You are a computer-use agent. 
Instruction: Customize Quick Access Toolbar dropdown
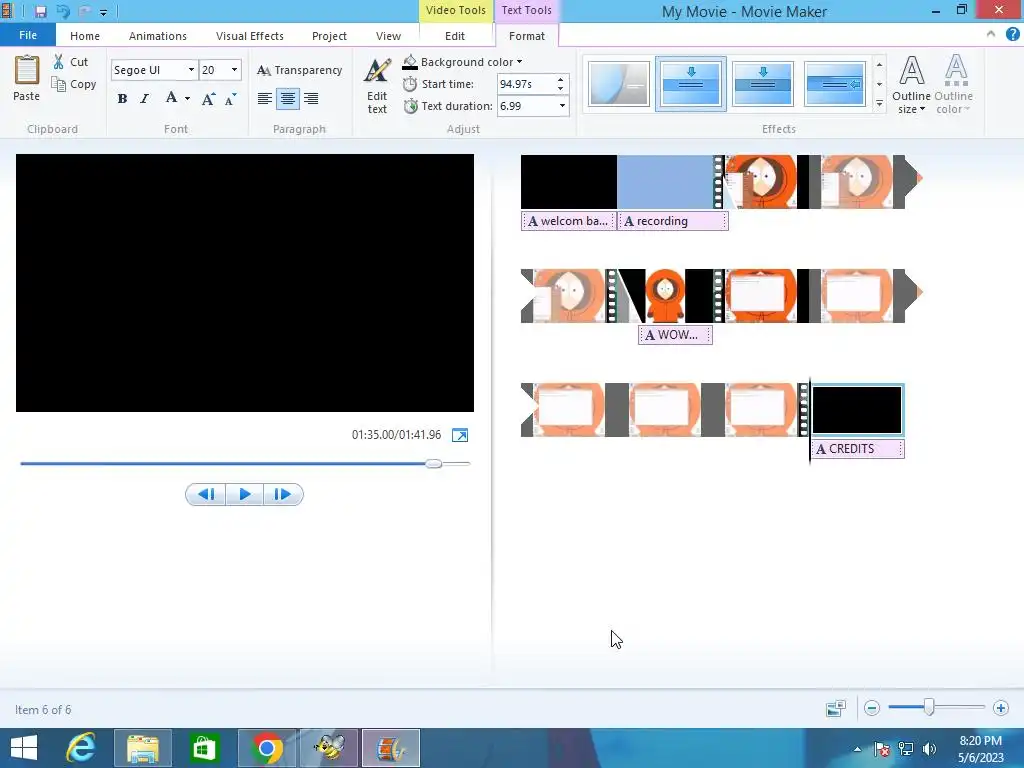103,12
